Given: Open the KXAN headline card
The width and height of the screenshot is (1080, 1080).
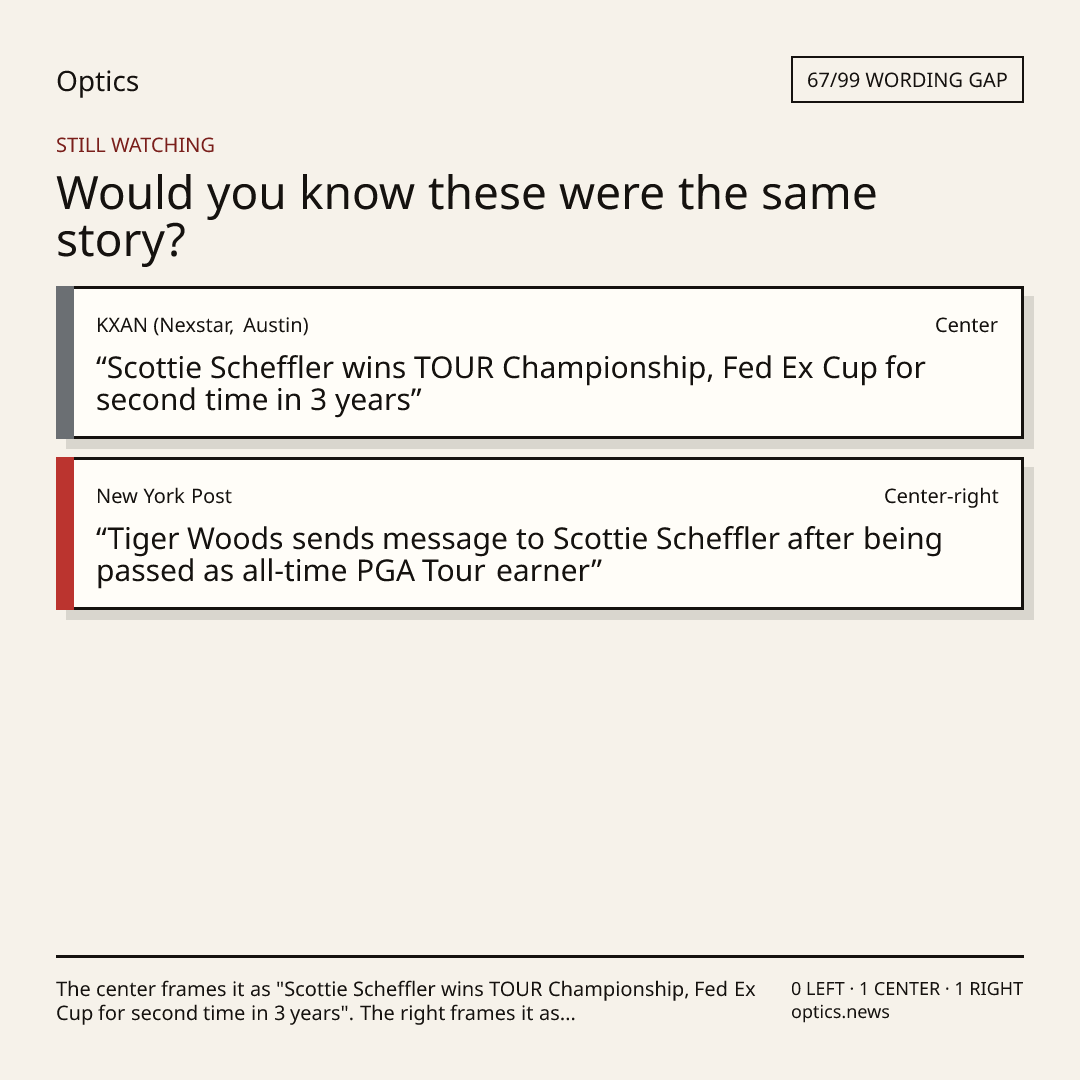Looking at the screenshot, I should coord(540,362).
